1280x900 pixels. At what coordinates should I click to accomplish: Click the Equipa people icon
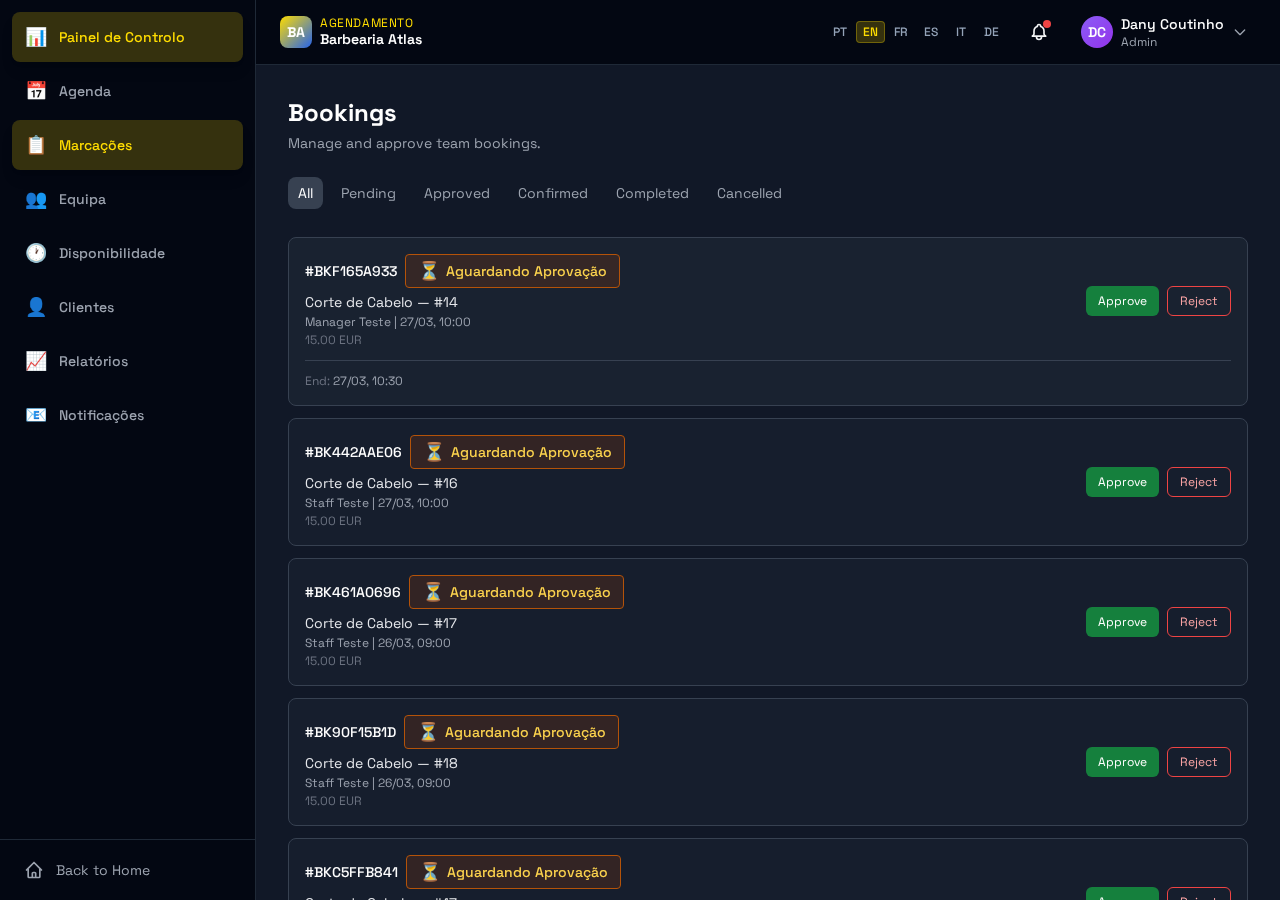(x=36, y=199)
